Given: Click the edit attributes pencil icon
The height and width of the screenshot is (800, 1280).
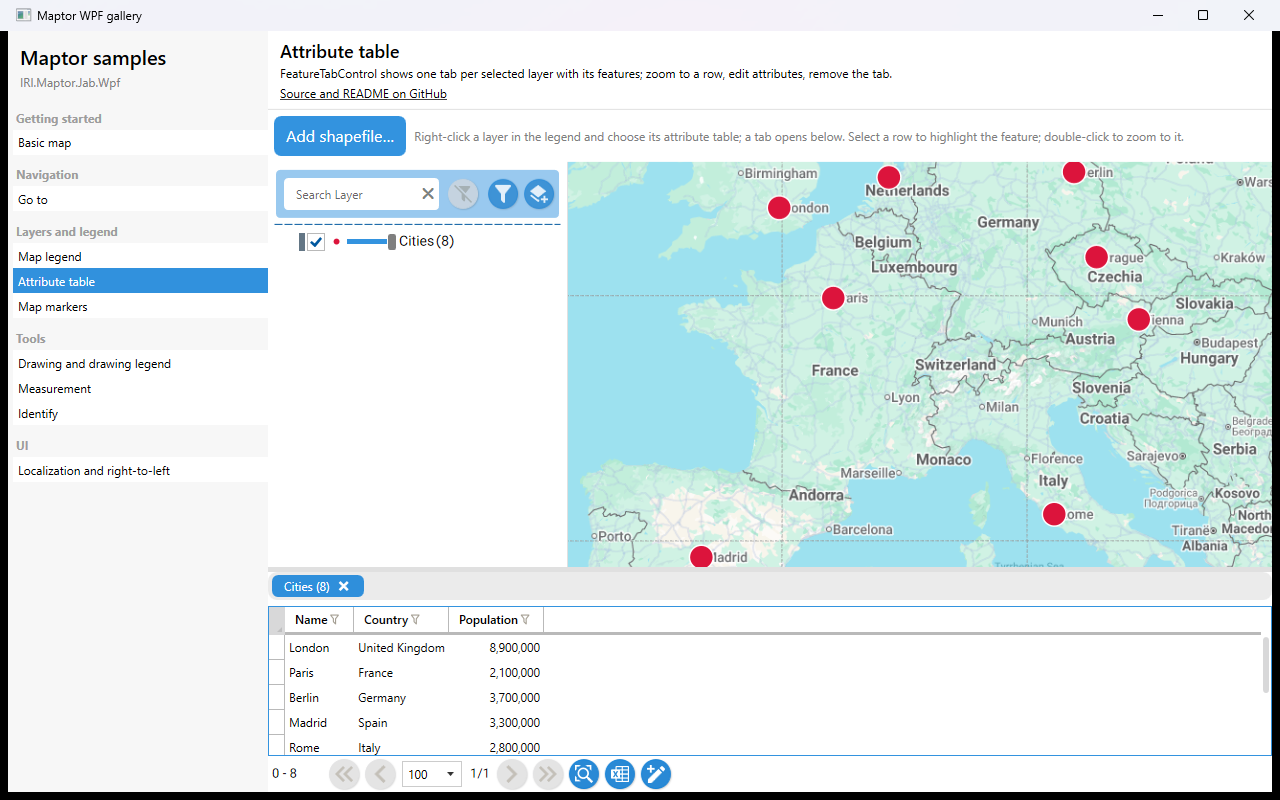Looking at the screenshot, I should click(656, 774).
